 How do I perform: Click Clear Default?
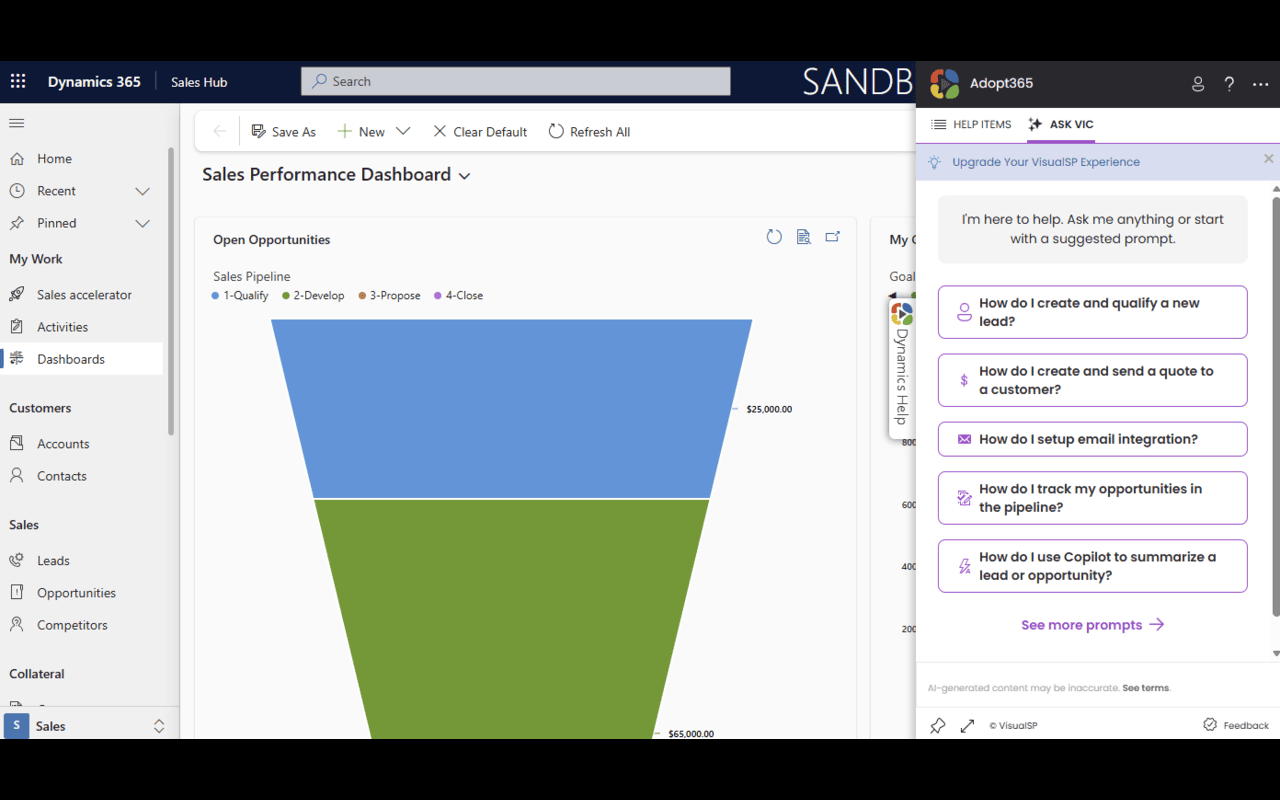(x=479, y=131)
